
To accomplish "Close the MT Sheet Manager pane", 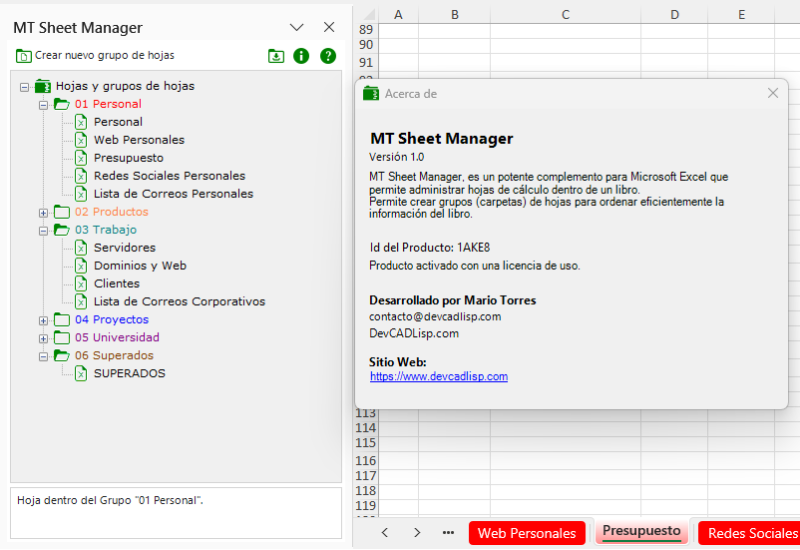I will [x=329, y=27].
